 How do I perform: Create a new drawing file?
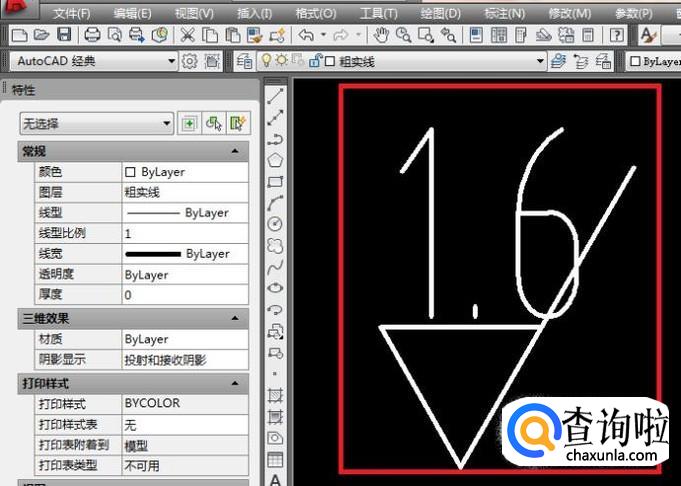[x=20, y=35]
